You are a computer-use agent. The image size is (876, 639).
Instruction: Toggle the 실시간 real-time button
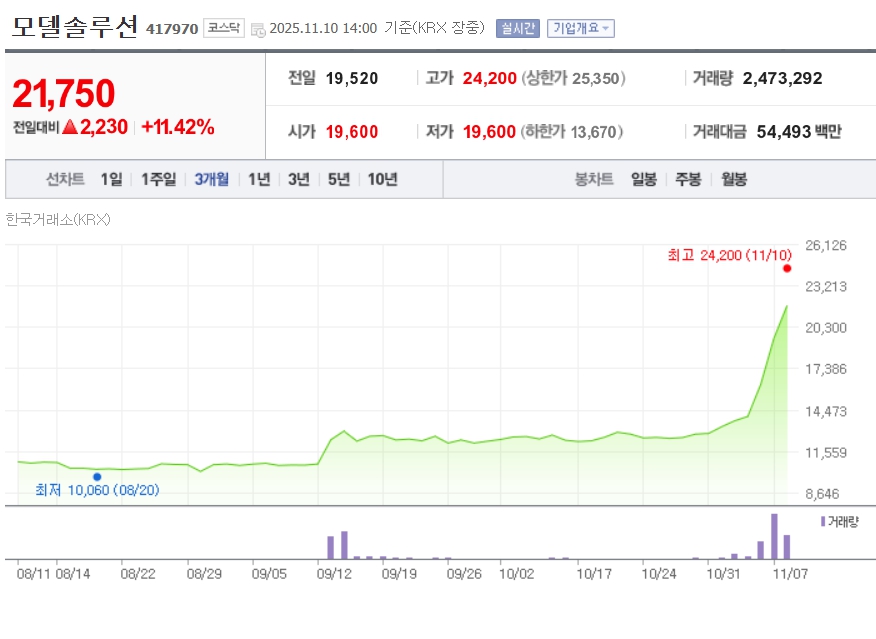coord(517,29)
